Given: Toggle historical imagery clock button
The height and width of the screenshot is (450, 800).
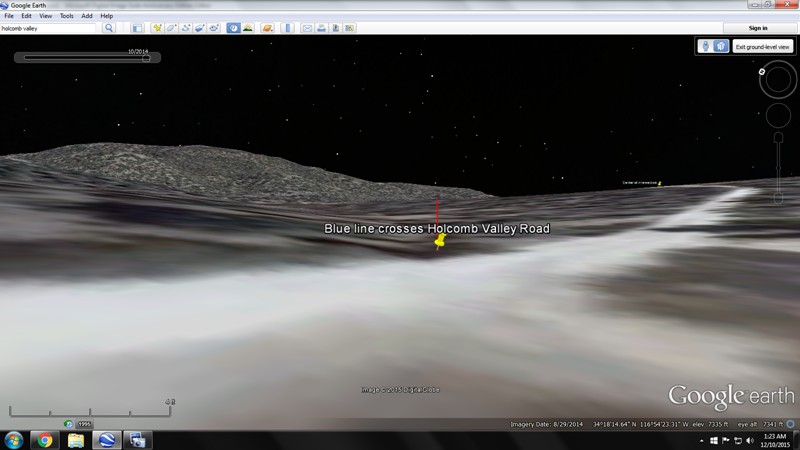Looking at the screenshot, I should click(x=232, y=28).
